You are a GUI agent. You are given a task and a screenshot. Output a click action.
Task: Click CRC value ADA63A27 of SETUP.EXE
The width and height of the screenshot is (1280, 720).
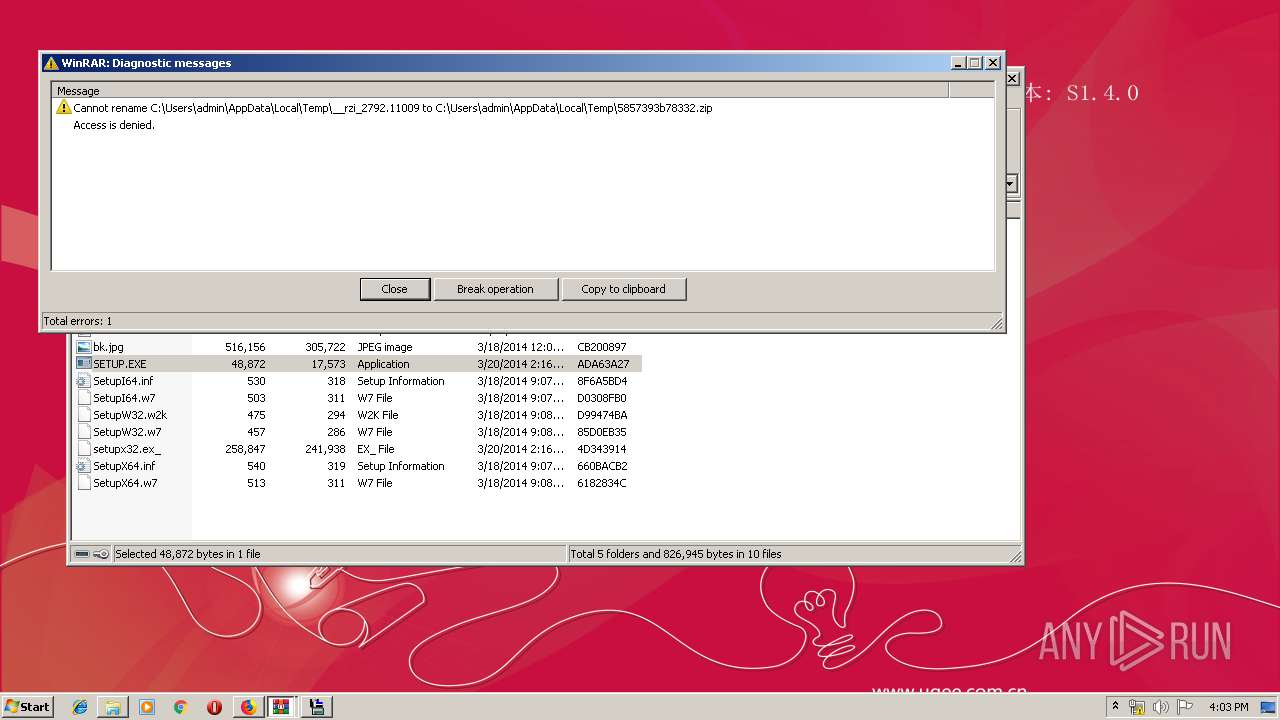point(603,364)
